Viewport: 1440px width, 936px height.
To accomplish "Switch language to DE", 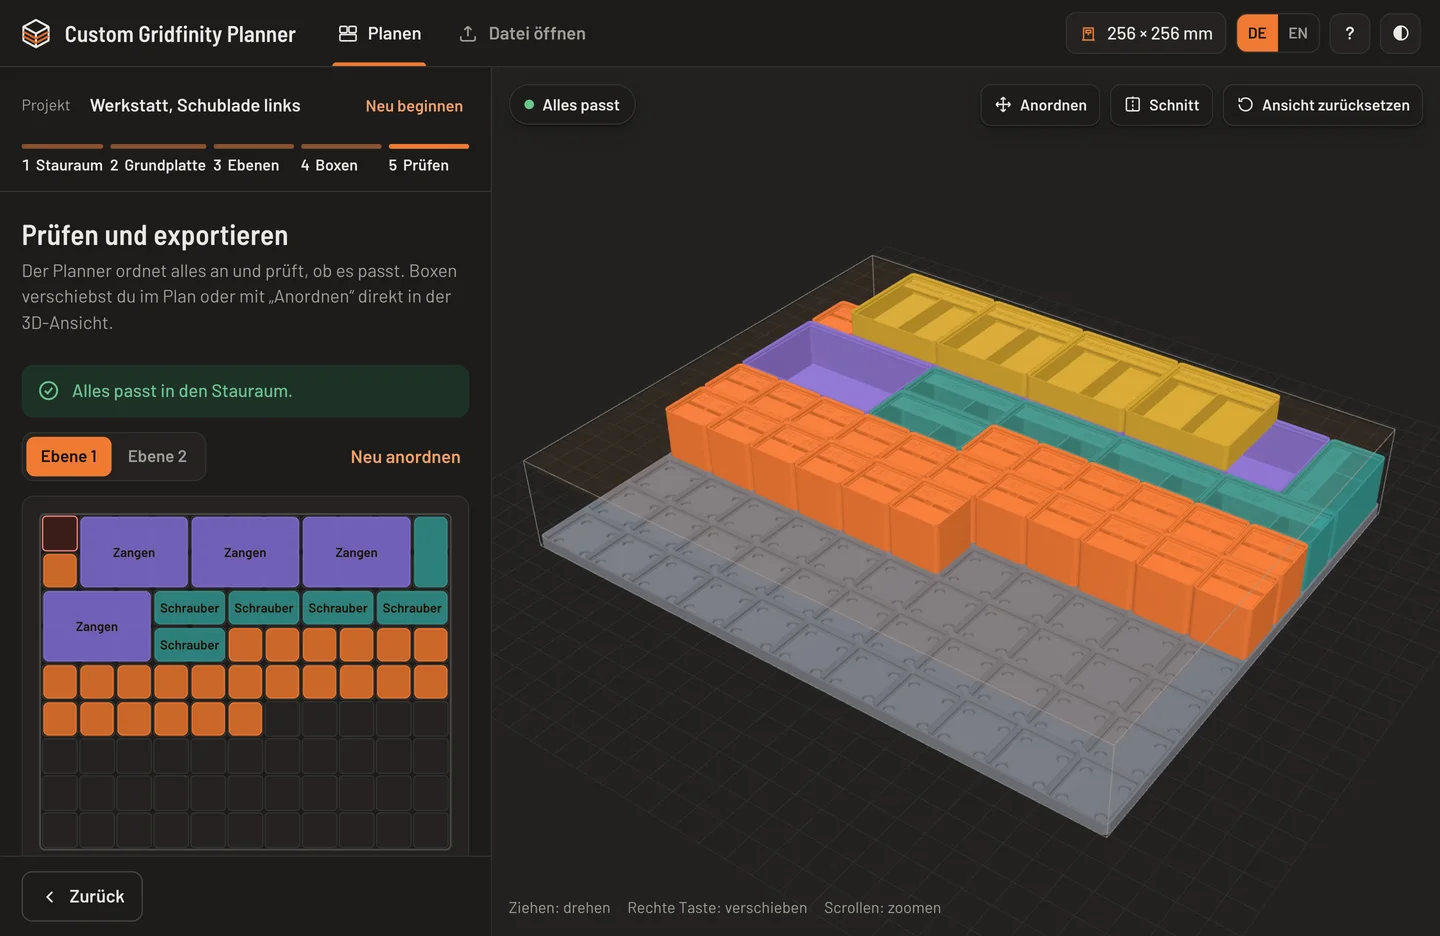I will click(1257, 34).
